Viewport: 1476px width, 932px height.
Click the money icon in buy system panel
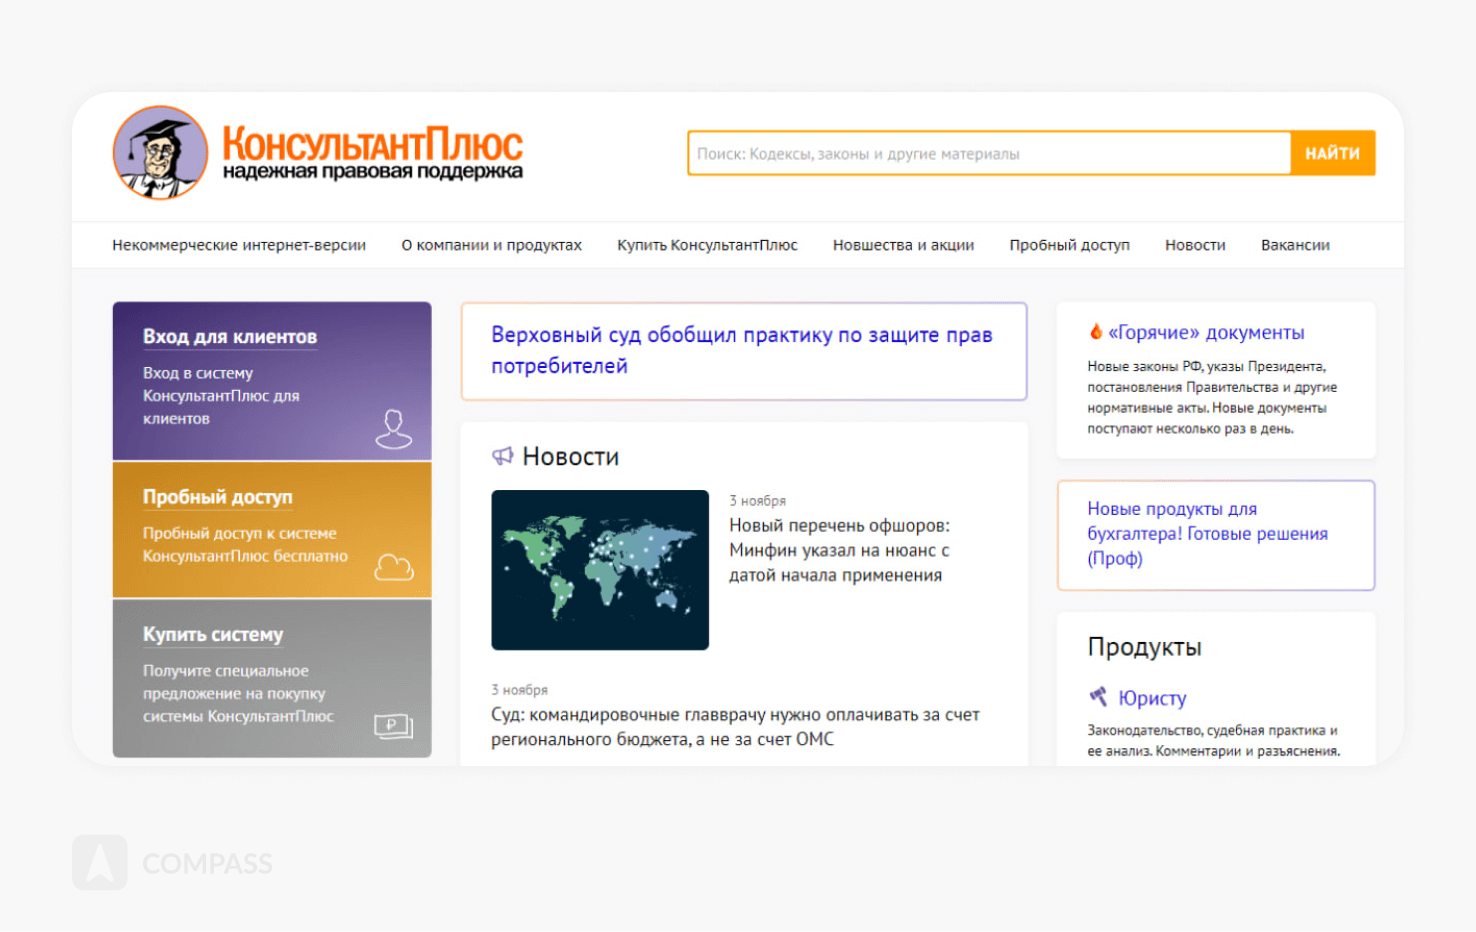click(x=393, y=726)
